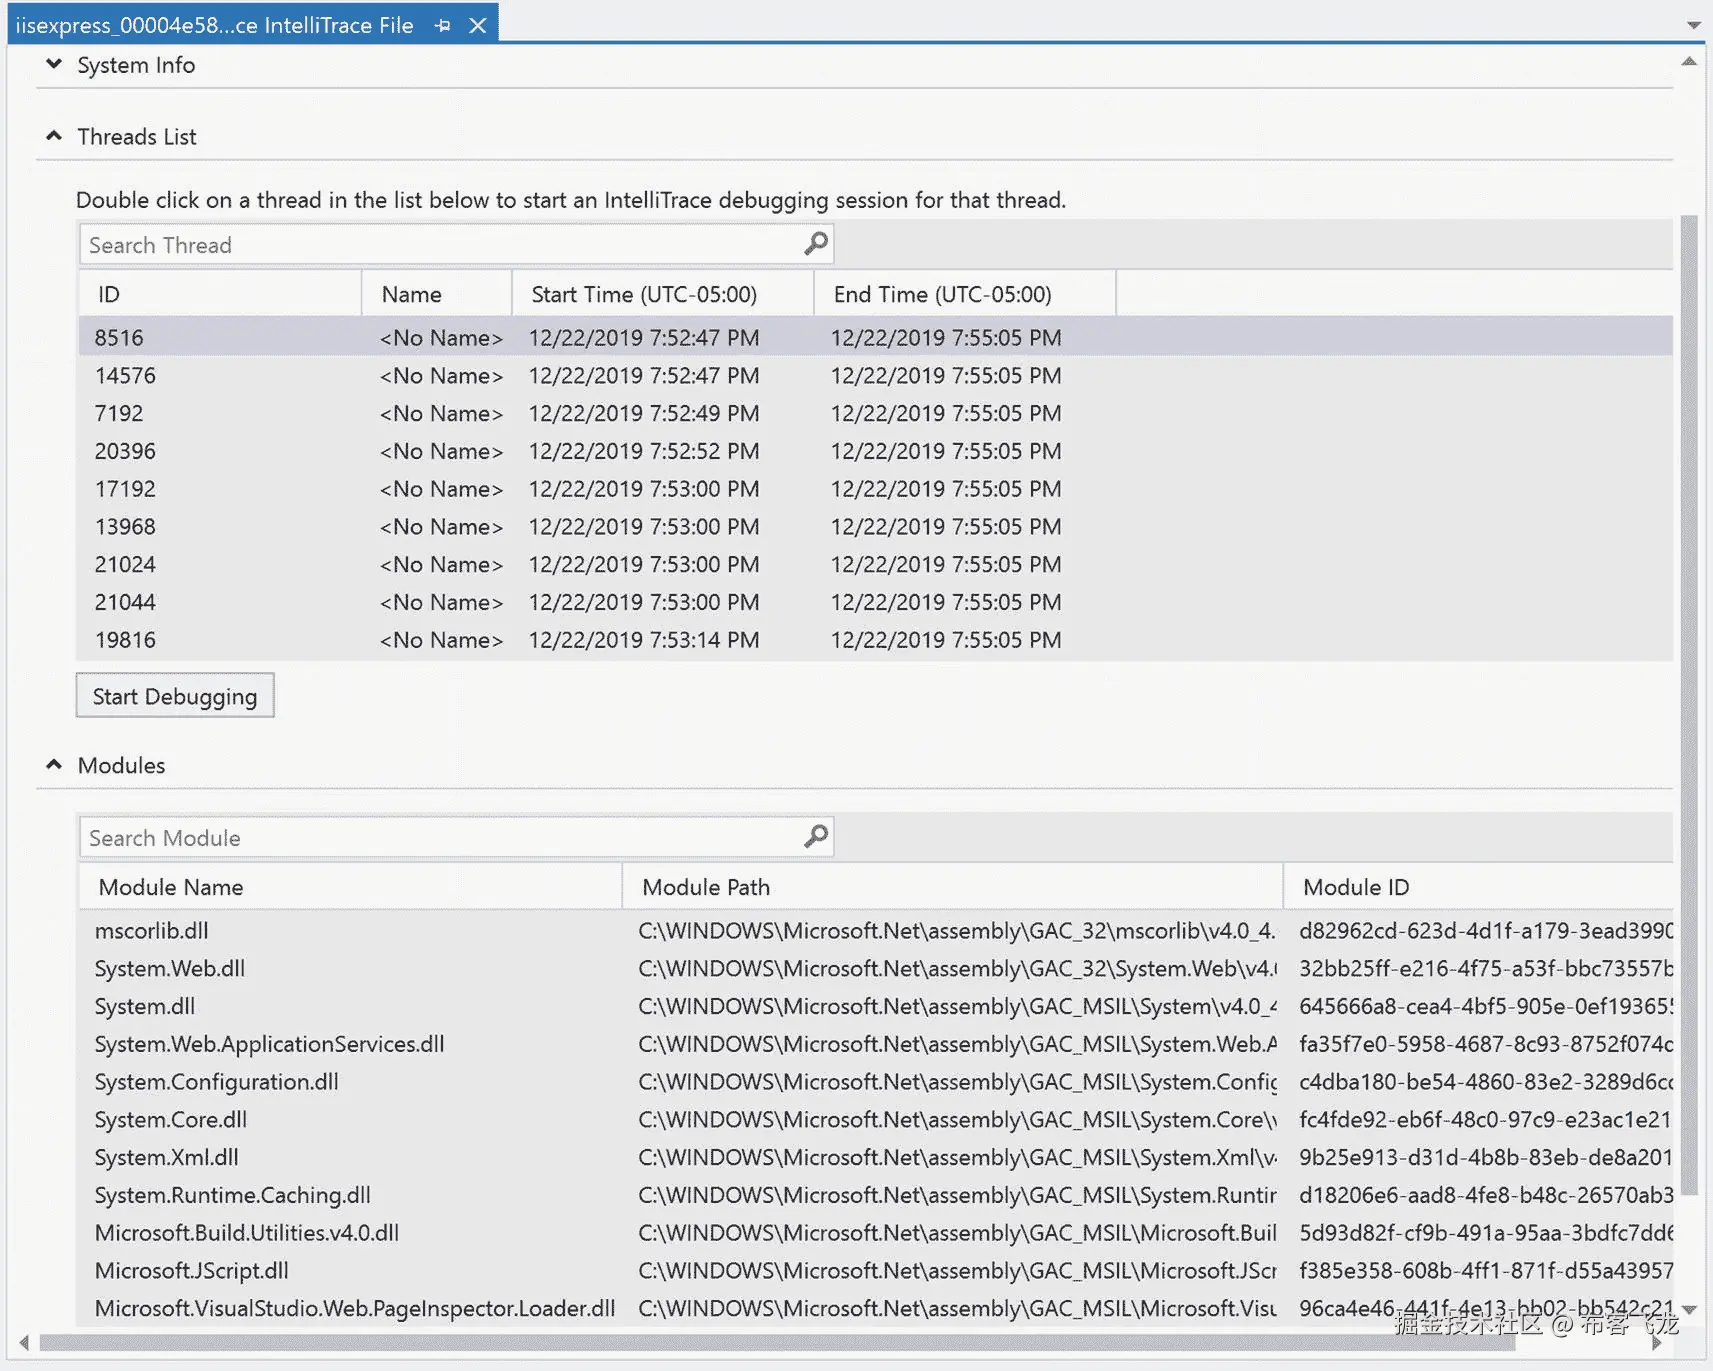Select the Microsoft.JScript.dll module row
Viewport: 1713px width, 1371px height.
875,1272
